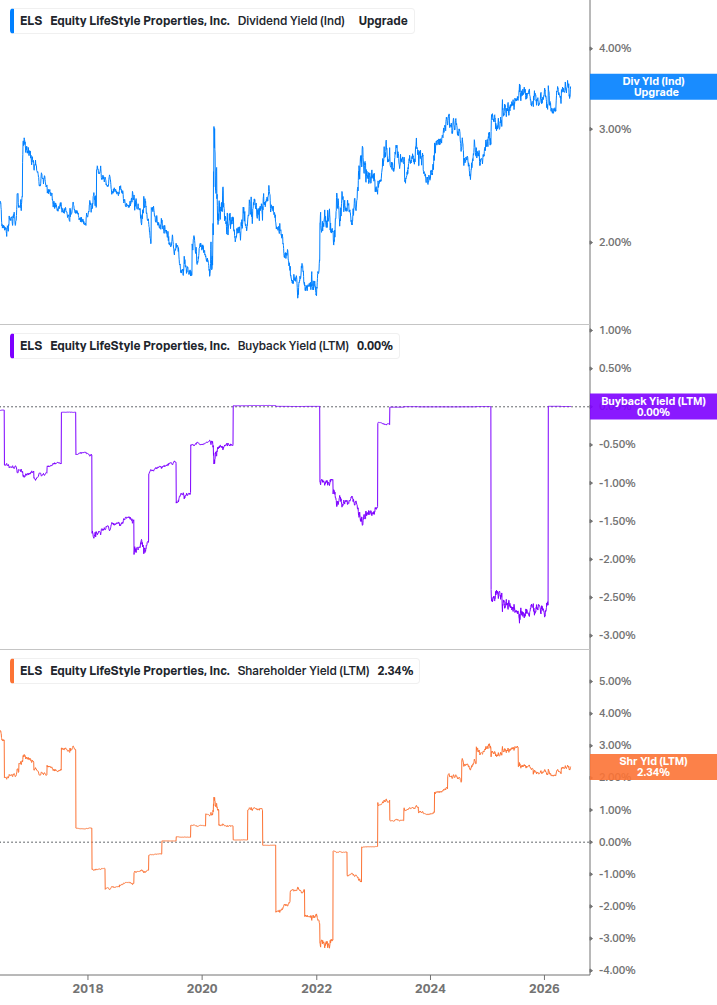
Task: Click the purple color bar of Buyback Yield legend
Action: click(x=12, y=346)
